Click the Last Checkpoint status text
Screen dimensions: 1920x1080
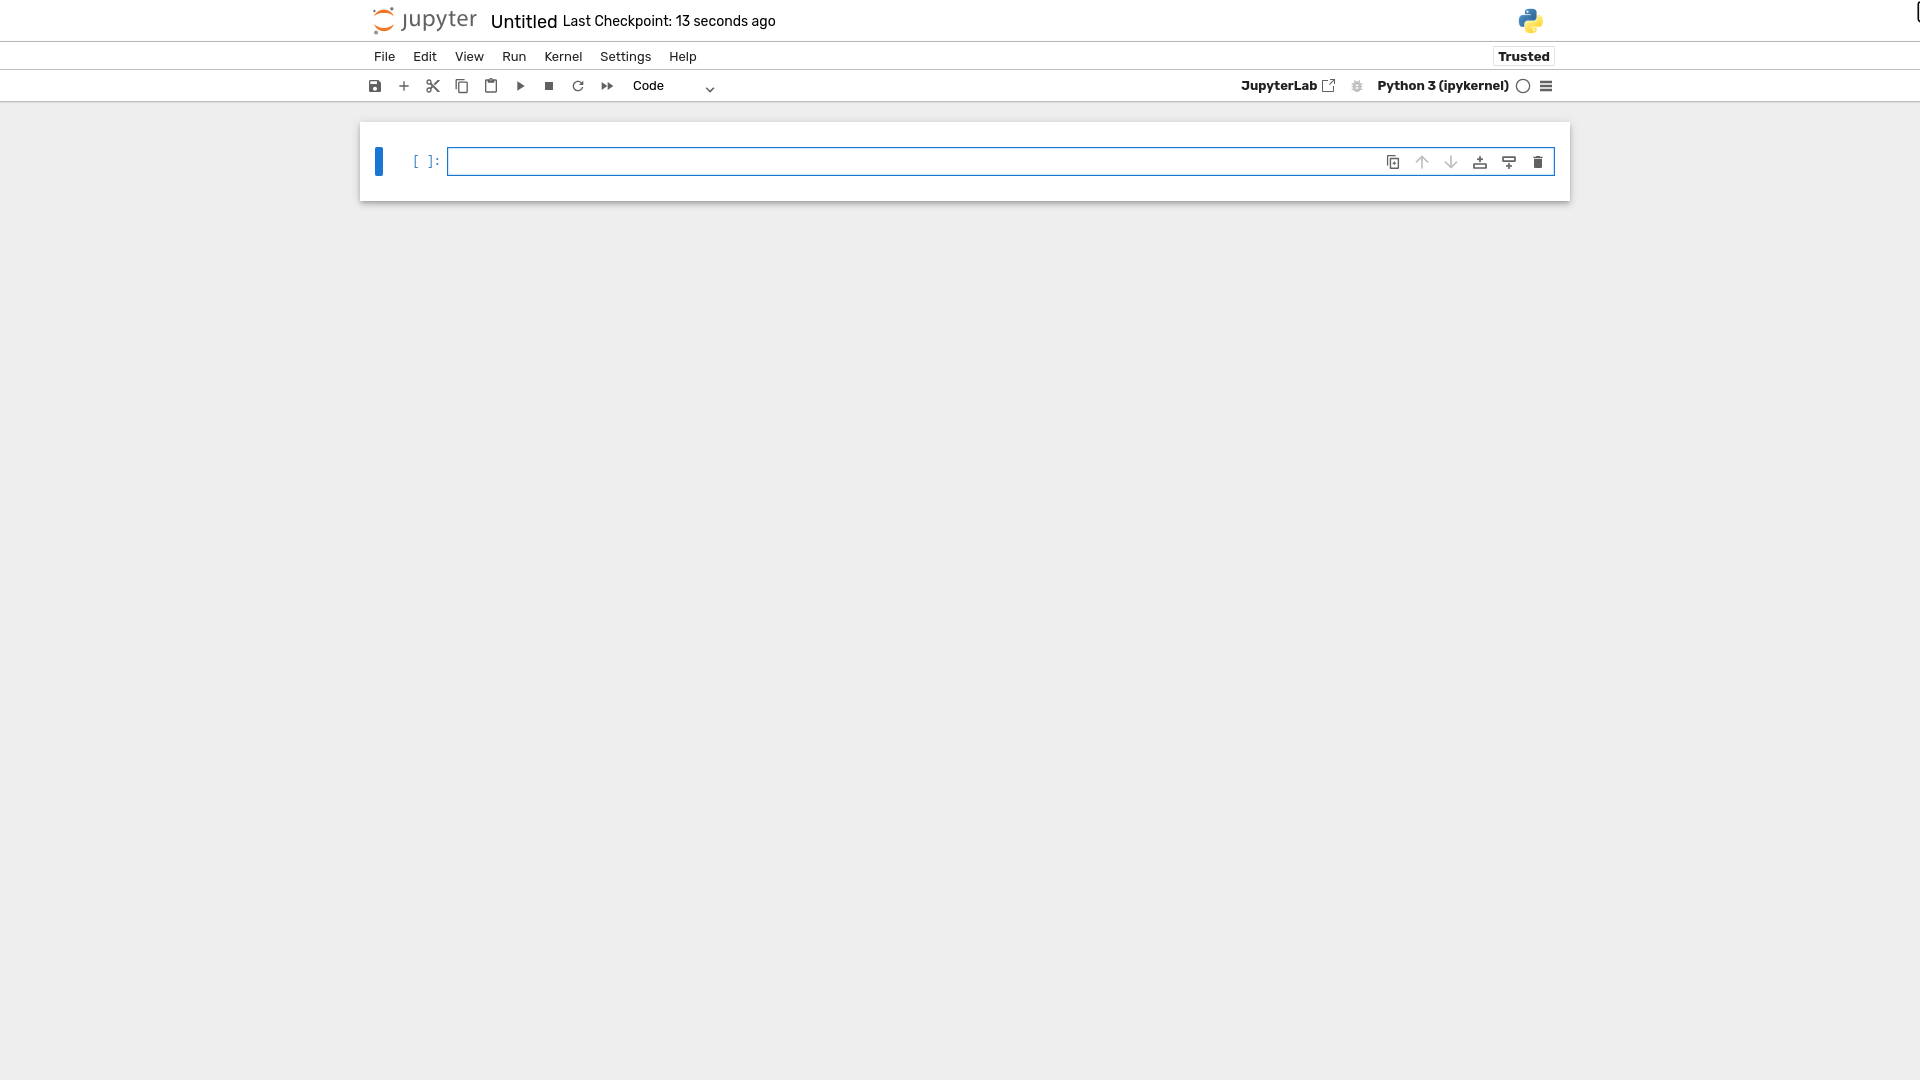(x=669, y=21)
